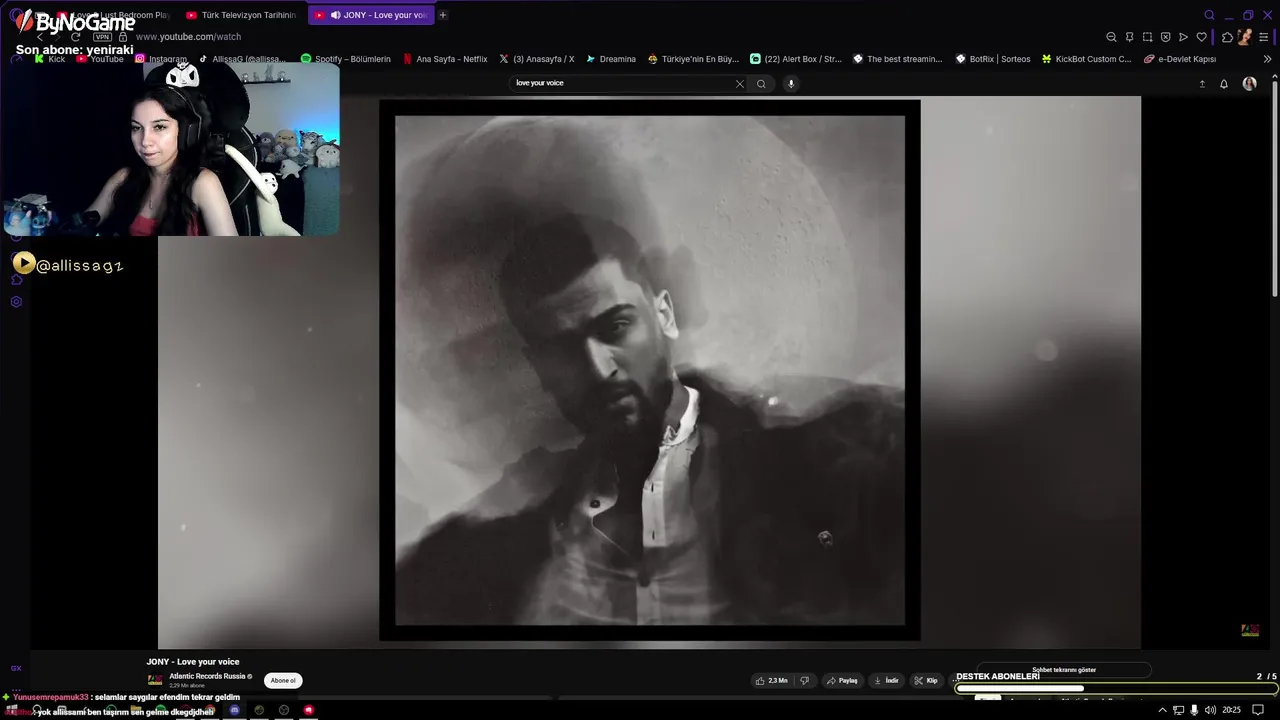Click Sohbet tekrarını göster button
Image resolution: width=1280 pixels, height=720 pixels.
1064,670
